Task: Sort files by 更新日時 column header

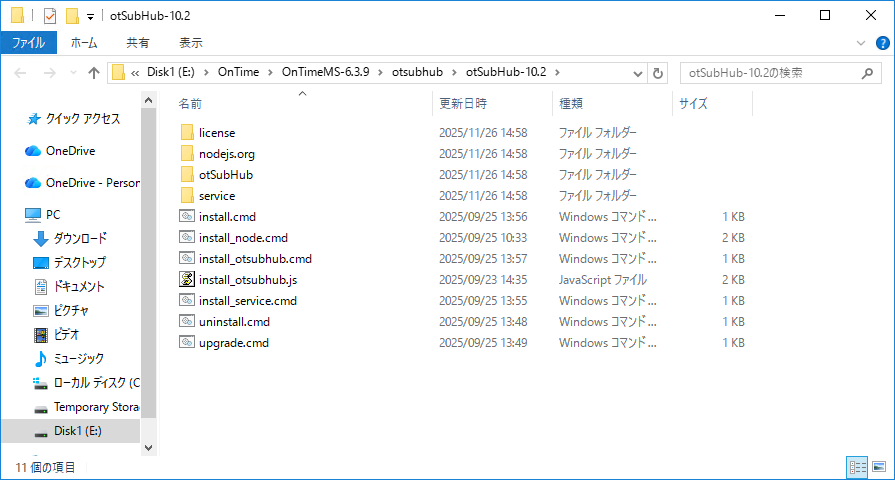Action: point(463,103)
